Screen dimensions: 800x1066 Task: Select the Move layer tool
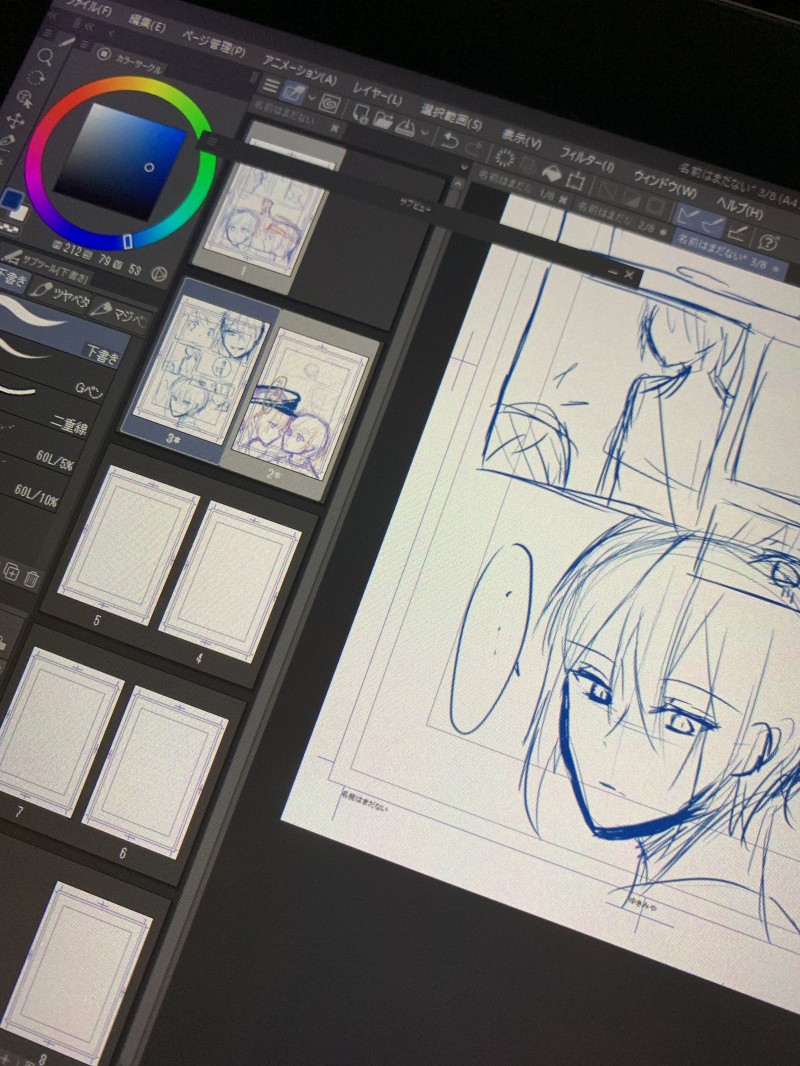pyautogui.click(x=16, y=121)
